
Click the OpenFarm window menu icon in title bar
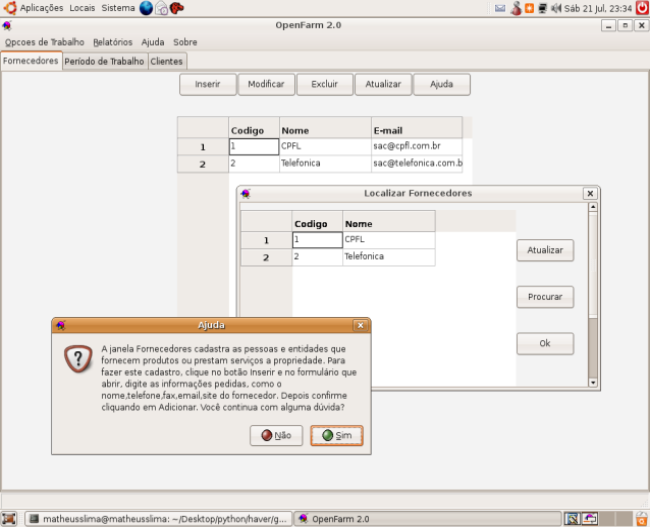(x=7, y=25)
